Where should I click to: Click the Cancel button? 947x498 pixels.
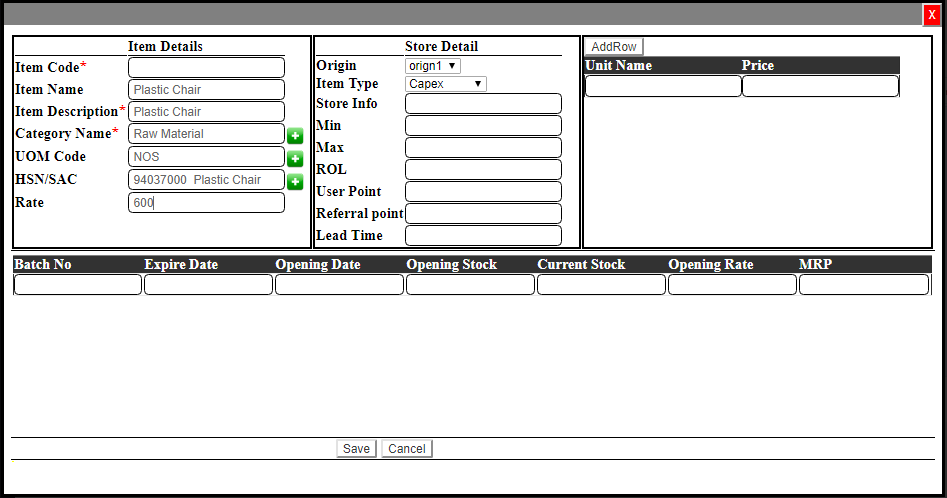pyautogui.click(x=406, y=449)
